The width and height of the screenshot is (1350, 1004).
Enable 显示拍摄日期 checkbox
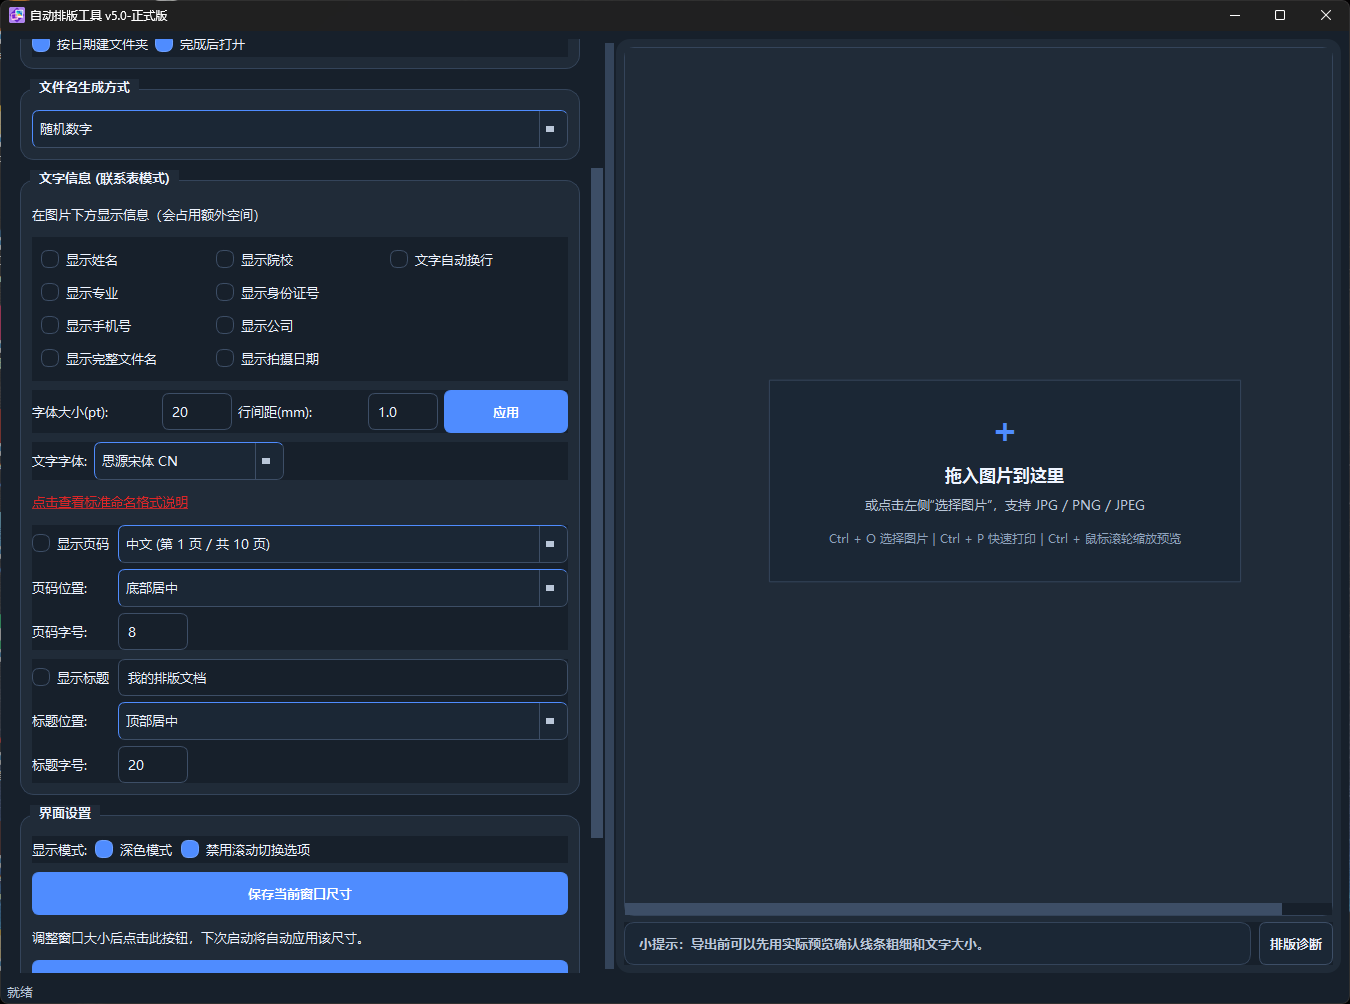coord(225,358)
